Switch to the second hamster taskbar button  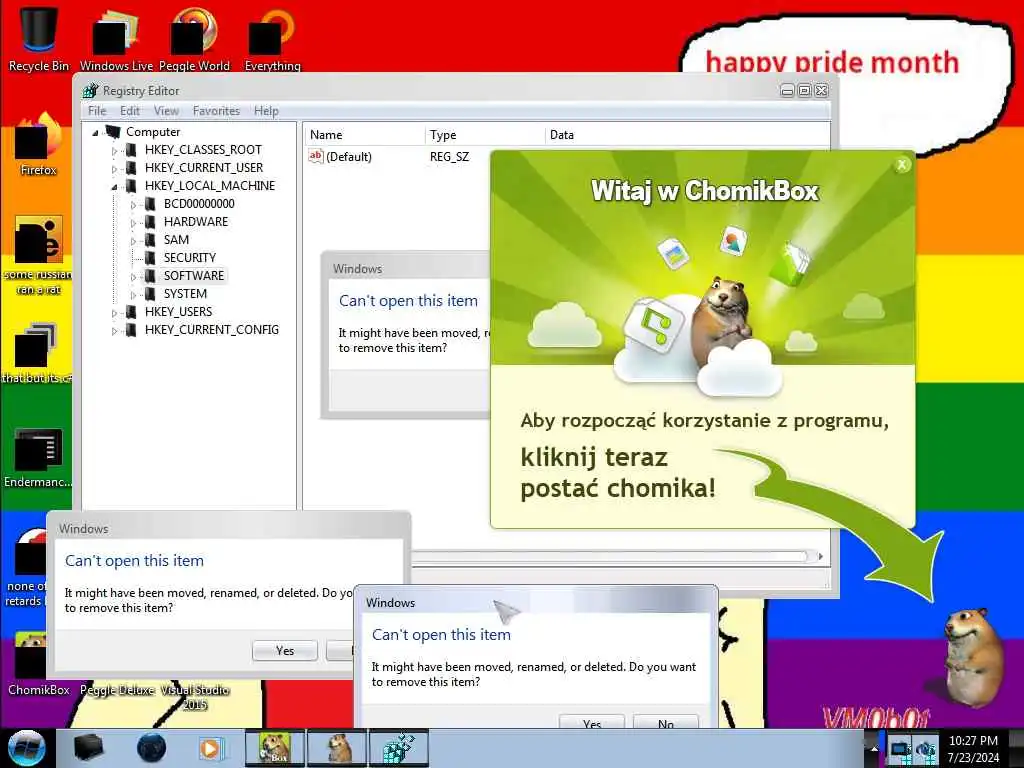[338, 748]
